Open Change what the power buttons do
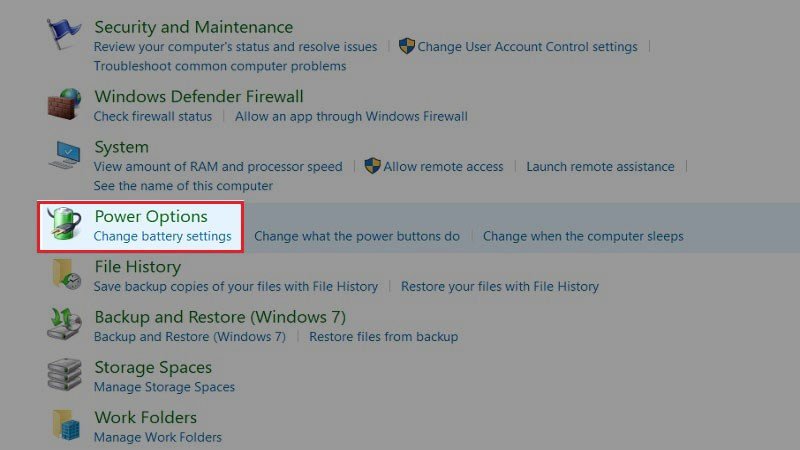The height and width of the screenshot is (450, 800). [x=357, y=237]
